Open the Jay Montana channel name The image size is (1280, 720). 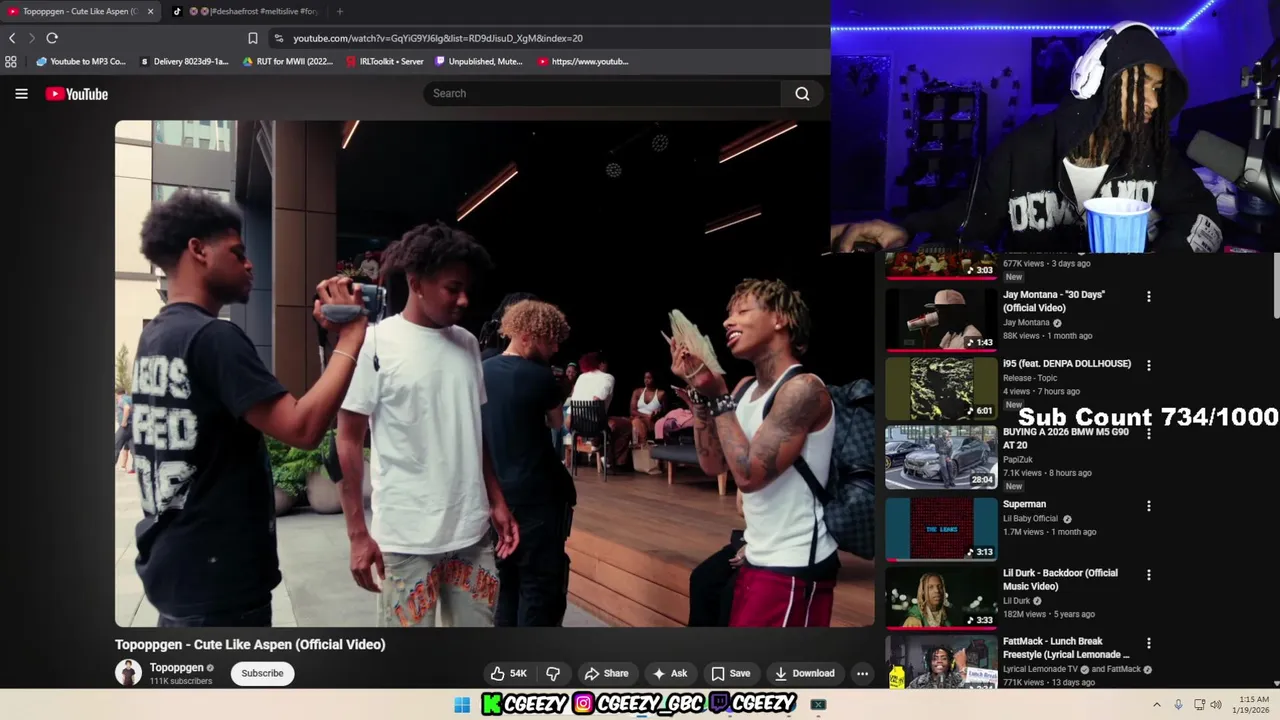1026,323
